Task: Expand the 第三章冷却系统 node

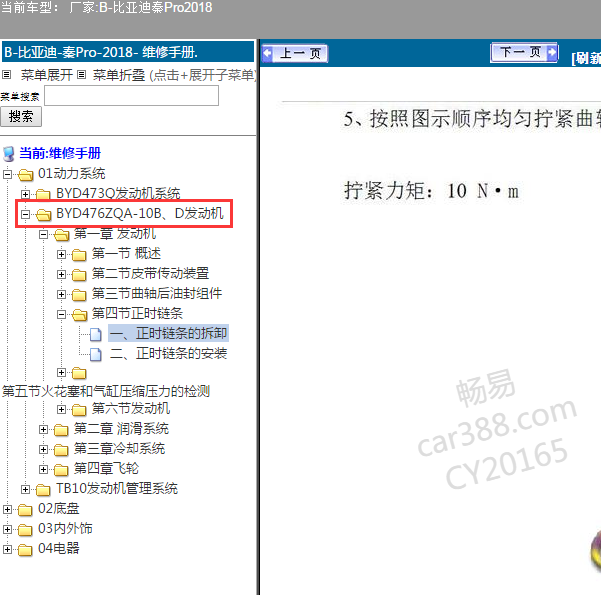Action: click(43, 449)
